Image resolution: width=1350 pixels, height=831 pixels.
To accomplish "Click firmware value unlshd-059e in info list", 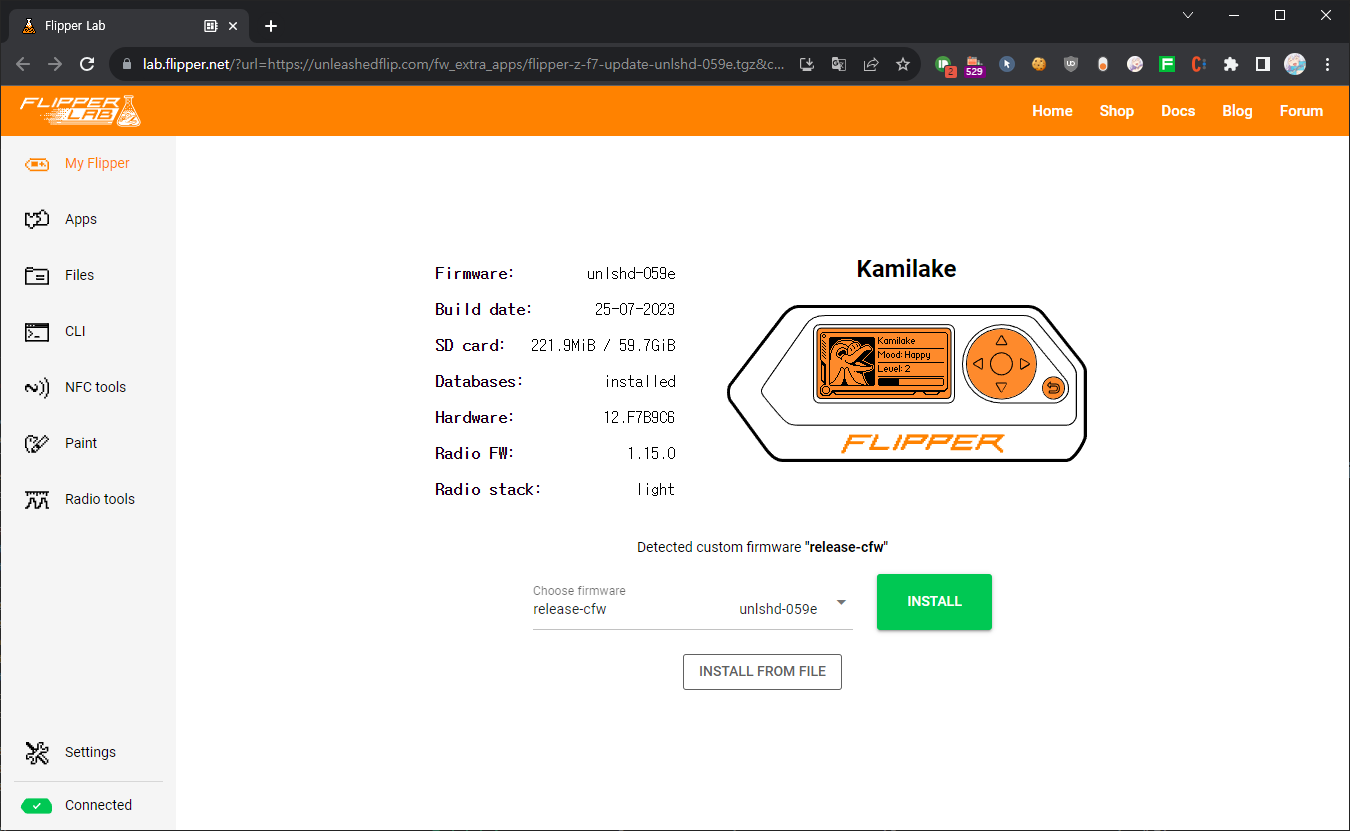I will (x=631, y=273).
